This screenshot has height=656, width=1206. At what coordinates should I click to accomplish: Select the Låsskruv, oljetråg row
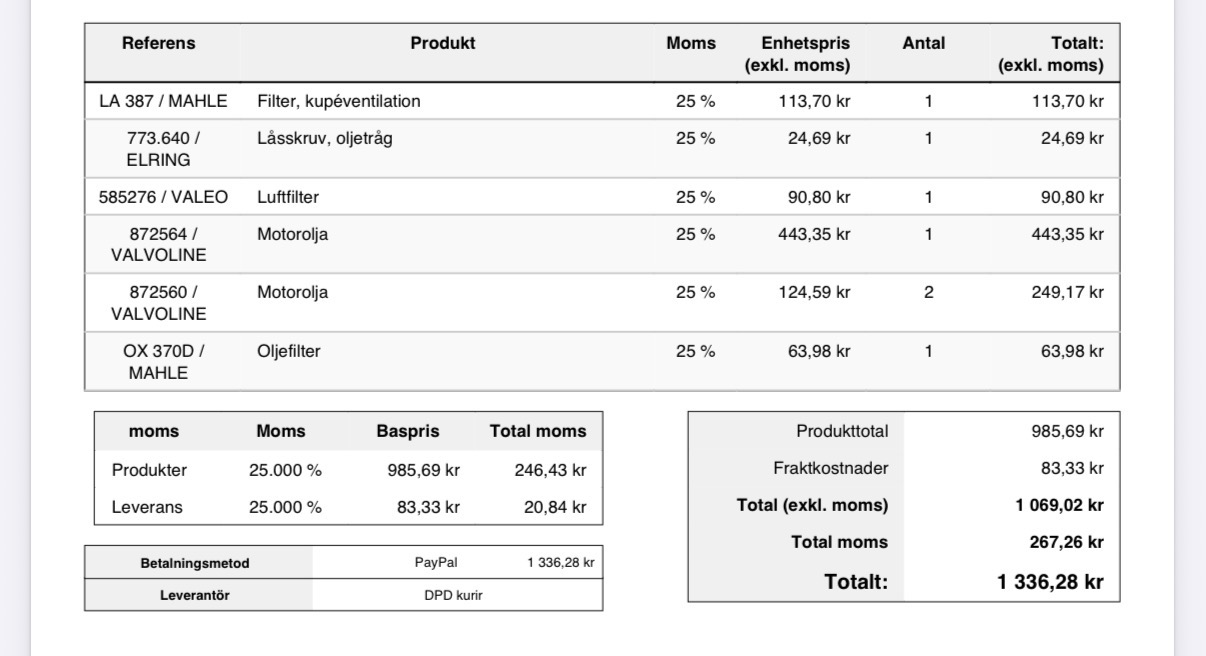click(602, 148)
